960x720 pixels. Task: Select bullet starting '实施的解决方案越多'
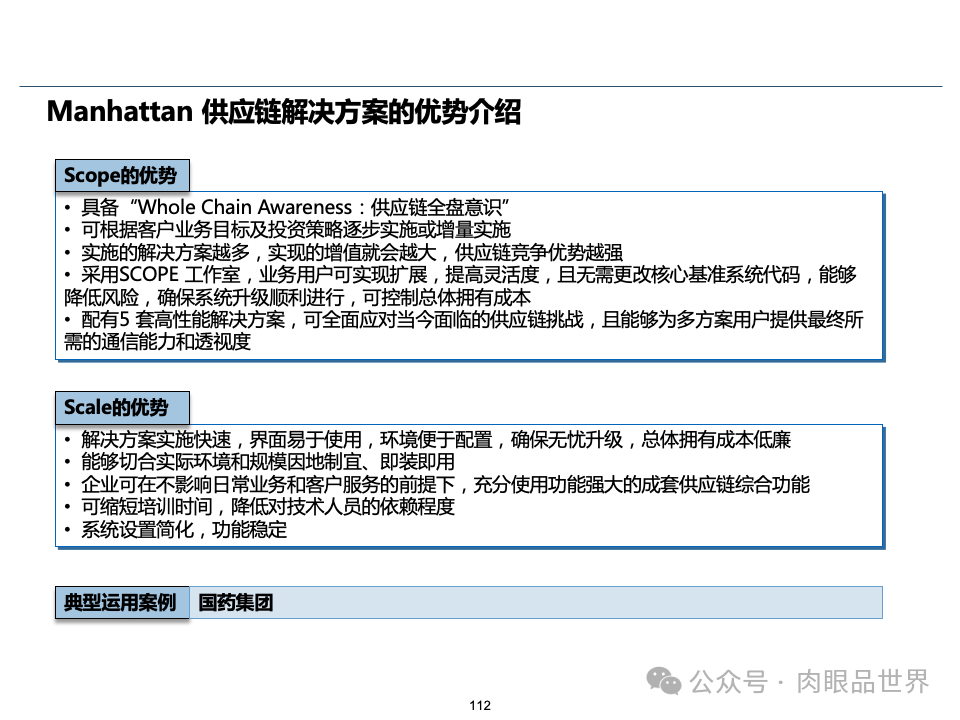coord(343,252)
